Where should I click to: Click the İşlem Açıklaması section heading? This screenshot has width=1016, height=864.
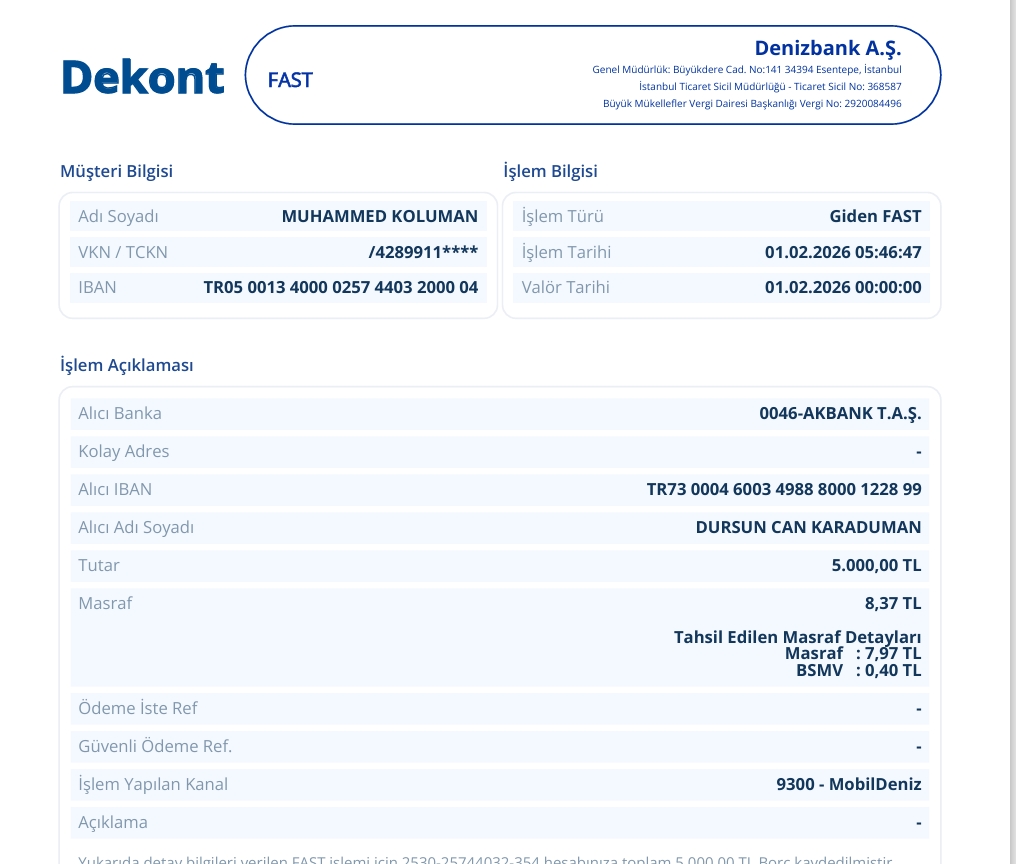tap(127, 365)
